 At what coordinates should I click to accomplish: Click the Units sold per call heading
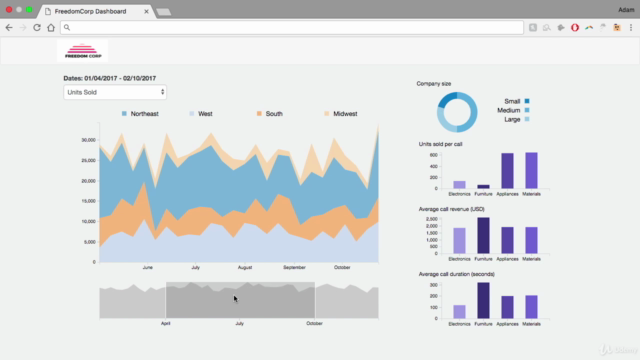click(x=440, y=144)
